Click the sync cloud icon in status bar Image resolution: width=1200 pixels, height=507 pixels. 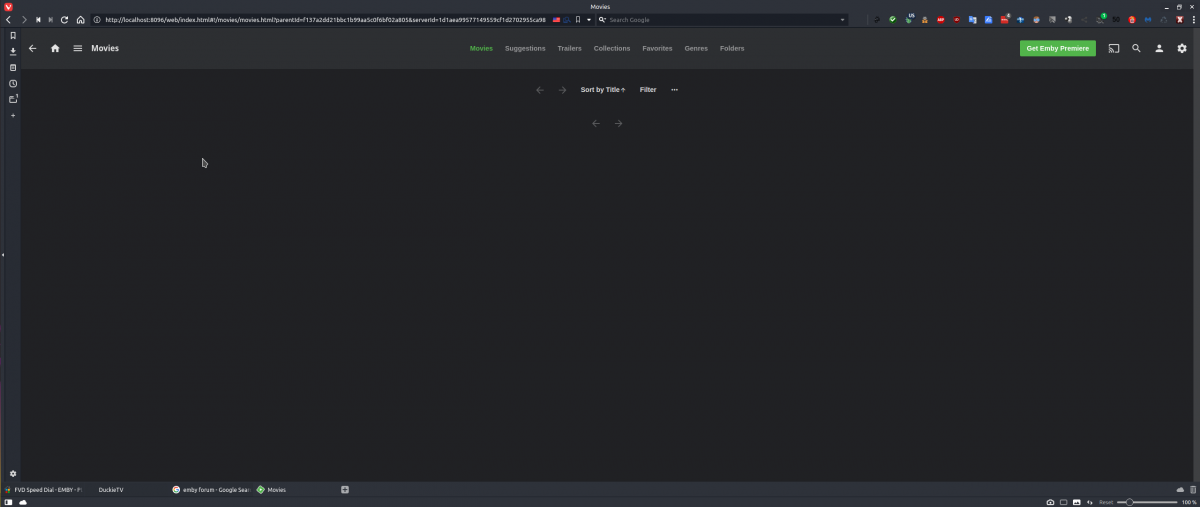22,502
